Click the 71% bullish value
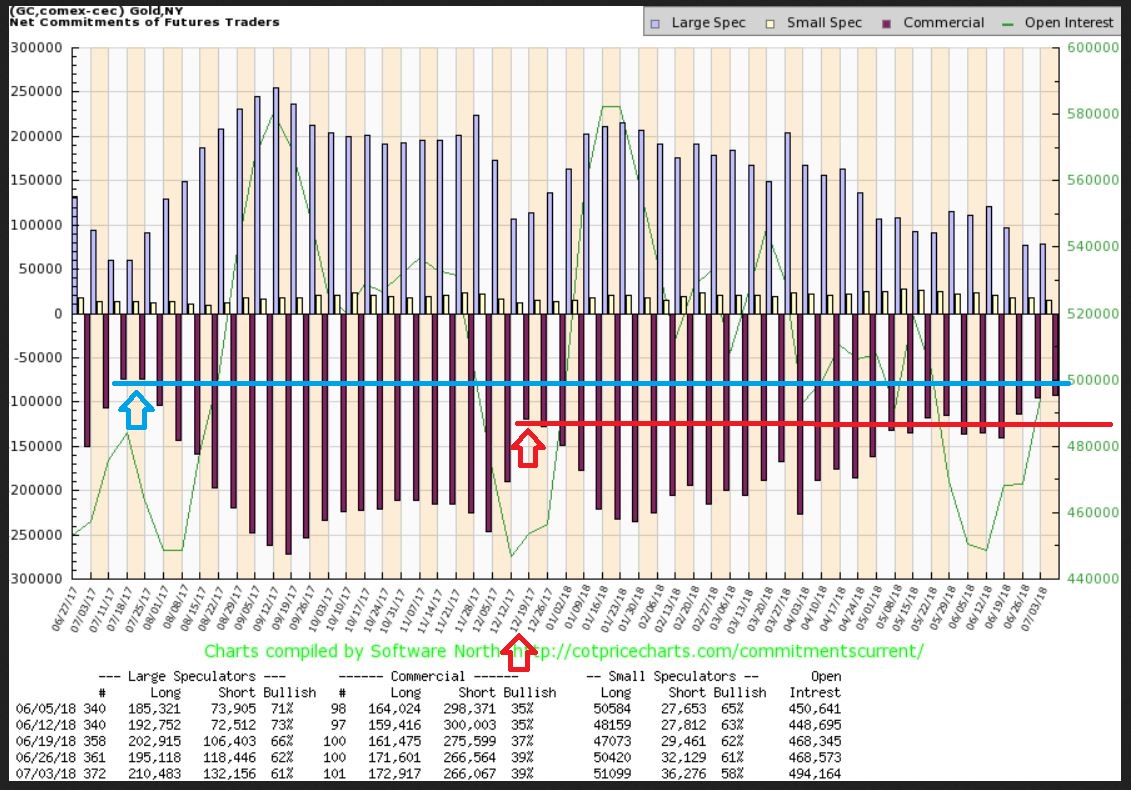The image size is (1131, 790). (x=282, y=708)
